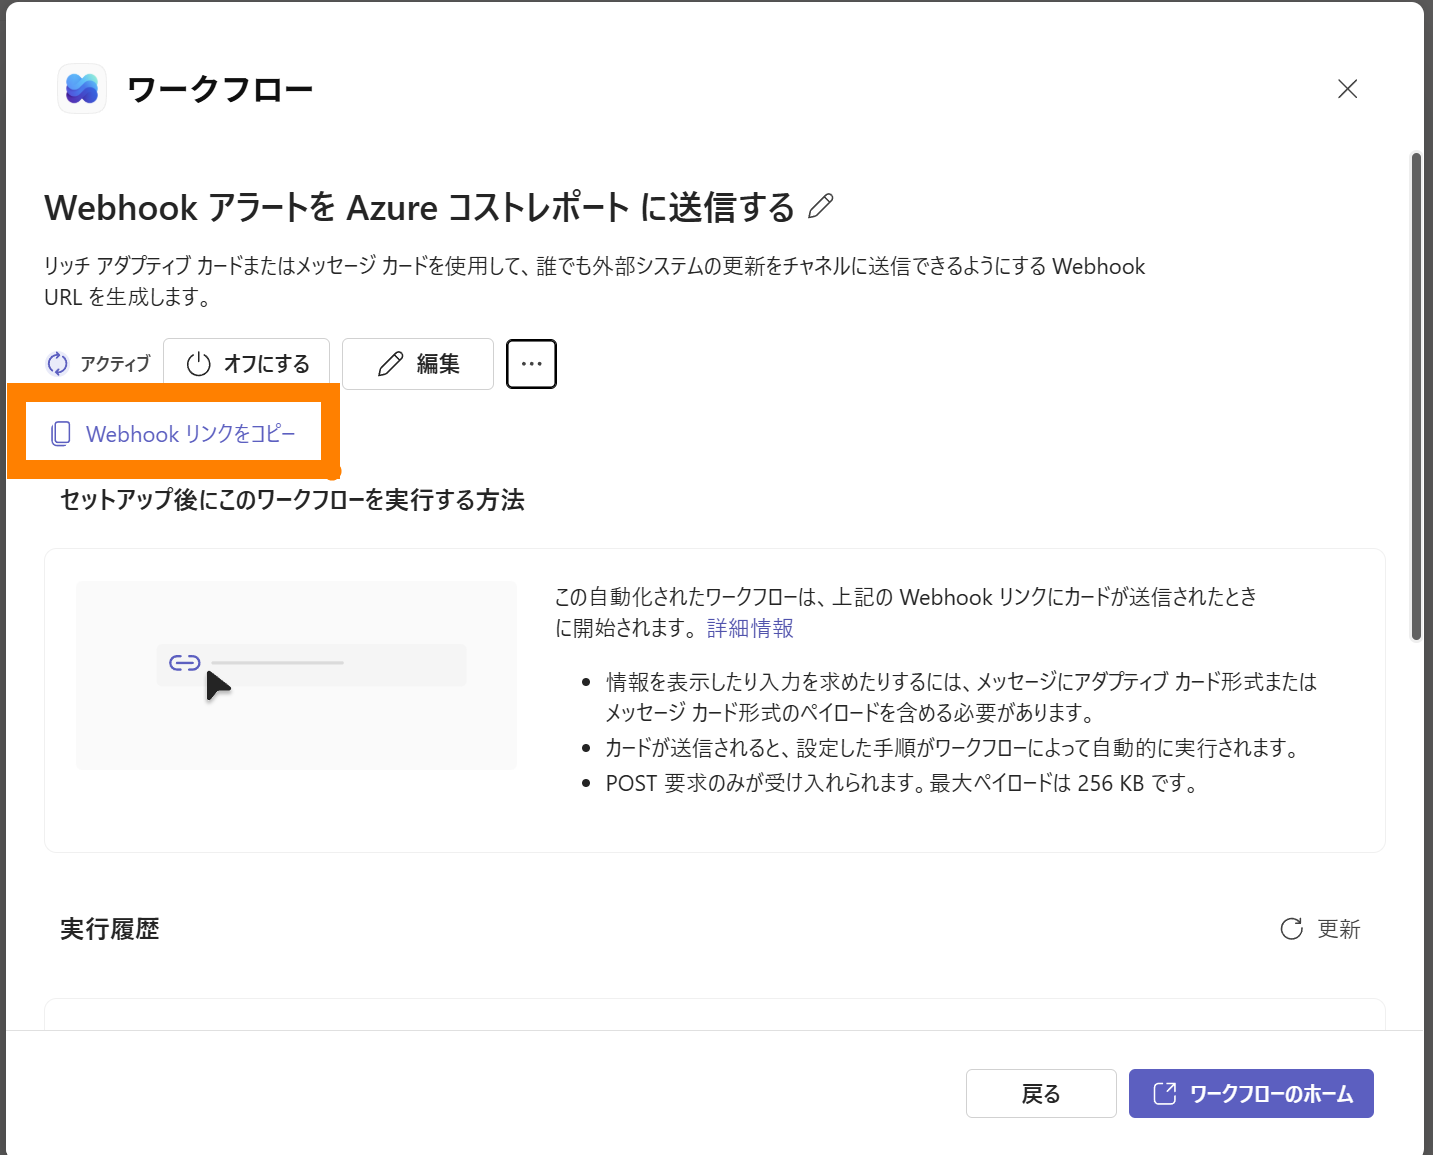Copy link via Webhook リンクをコピー
This screenshot has height=1155, width=1433.
[x=173, y=433]
